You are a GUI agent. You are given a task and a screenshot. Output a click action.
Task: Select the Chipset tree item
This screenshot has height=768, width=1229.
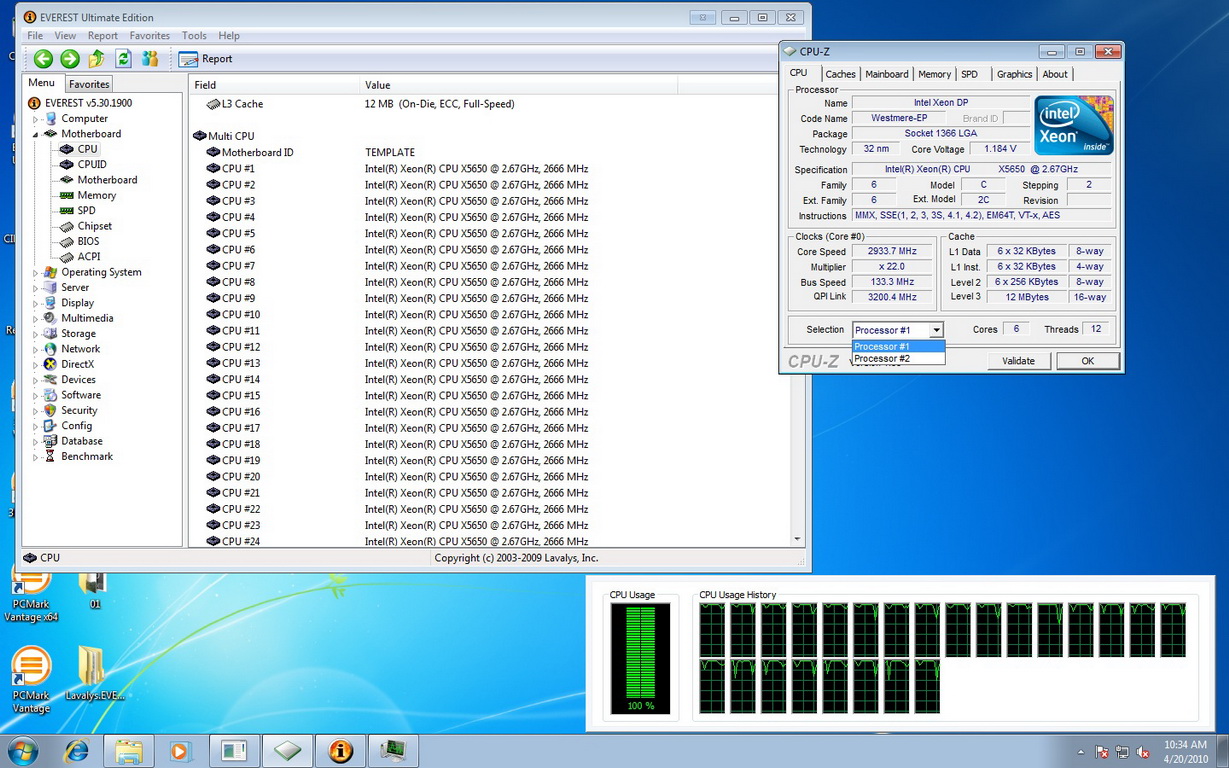(94, 226)
